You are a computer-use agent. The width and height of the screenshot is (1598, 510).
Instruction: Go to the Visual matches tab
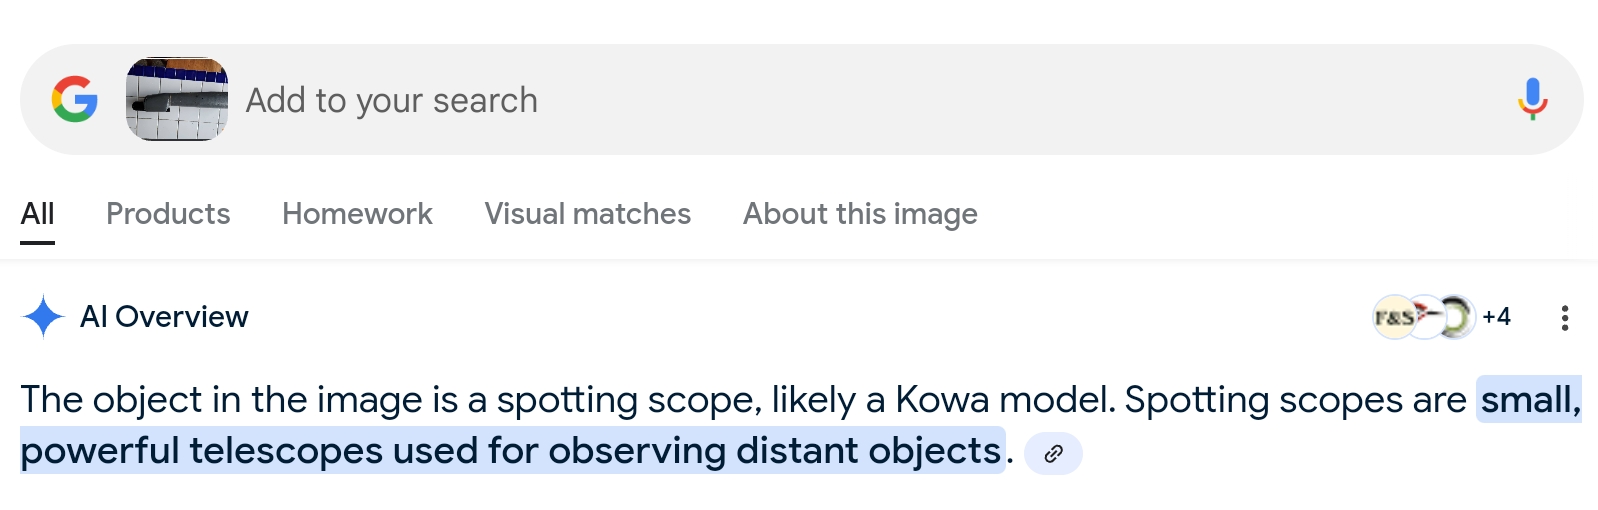587,214
